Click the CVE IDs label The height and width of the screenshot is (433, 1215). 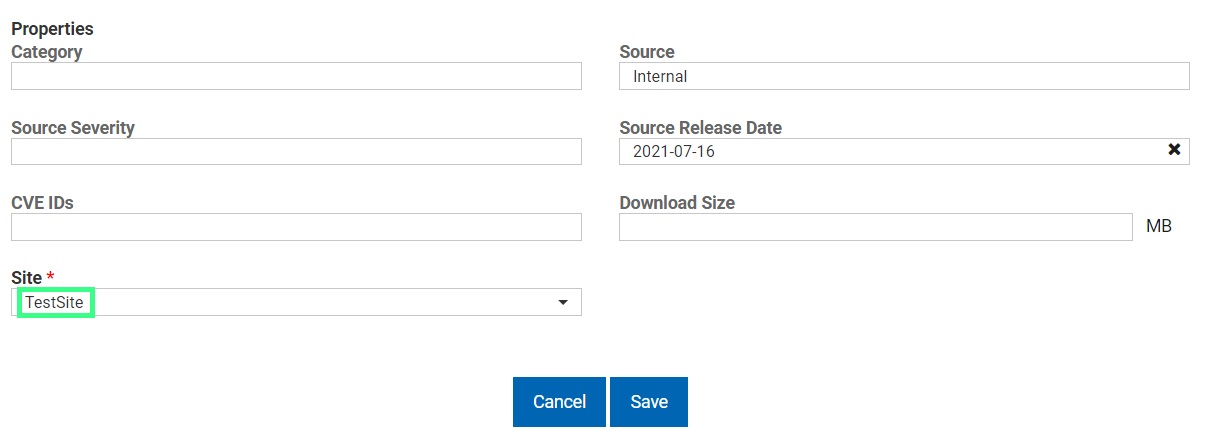pyautogui.click(x=42, y=203)
